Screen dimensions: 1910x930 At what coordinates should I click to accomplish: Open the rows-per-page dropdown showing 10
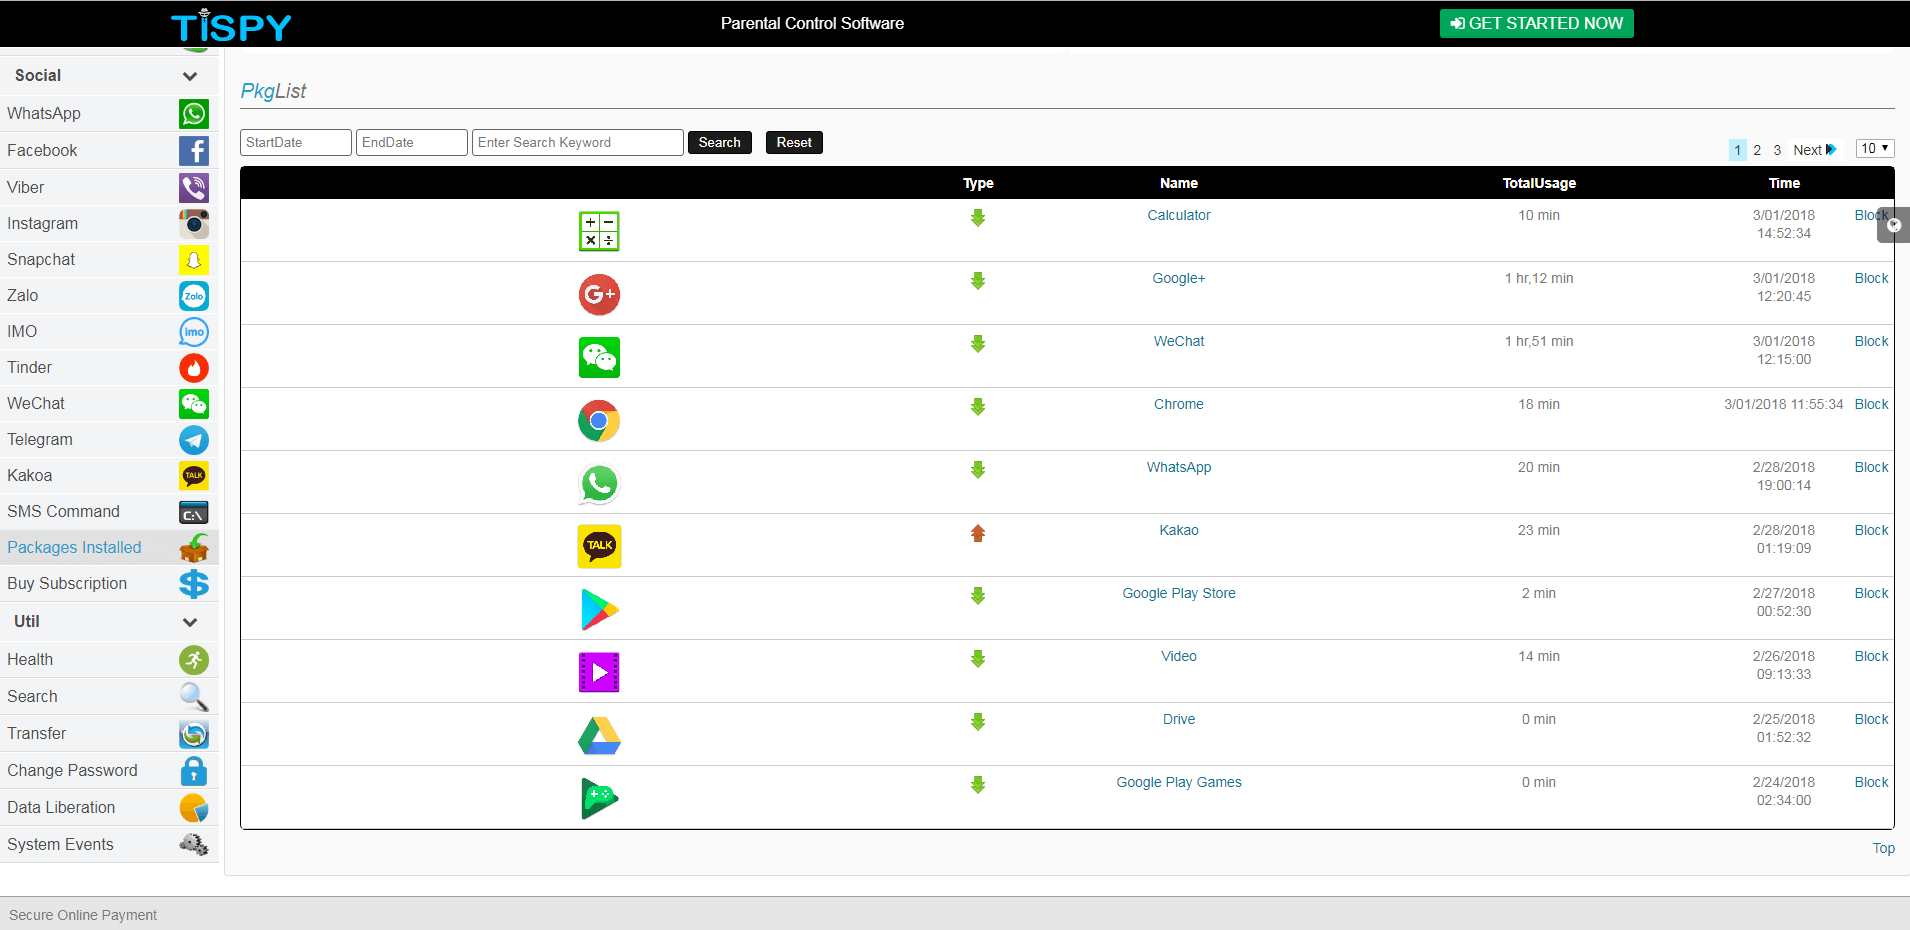click(x=1875, y=148)
